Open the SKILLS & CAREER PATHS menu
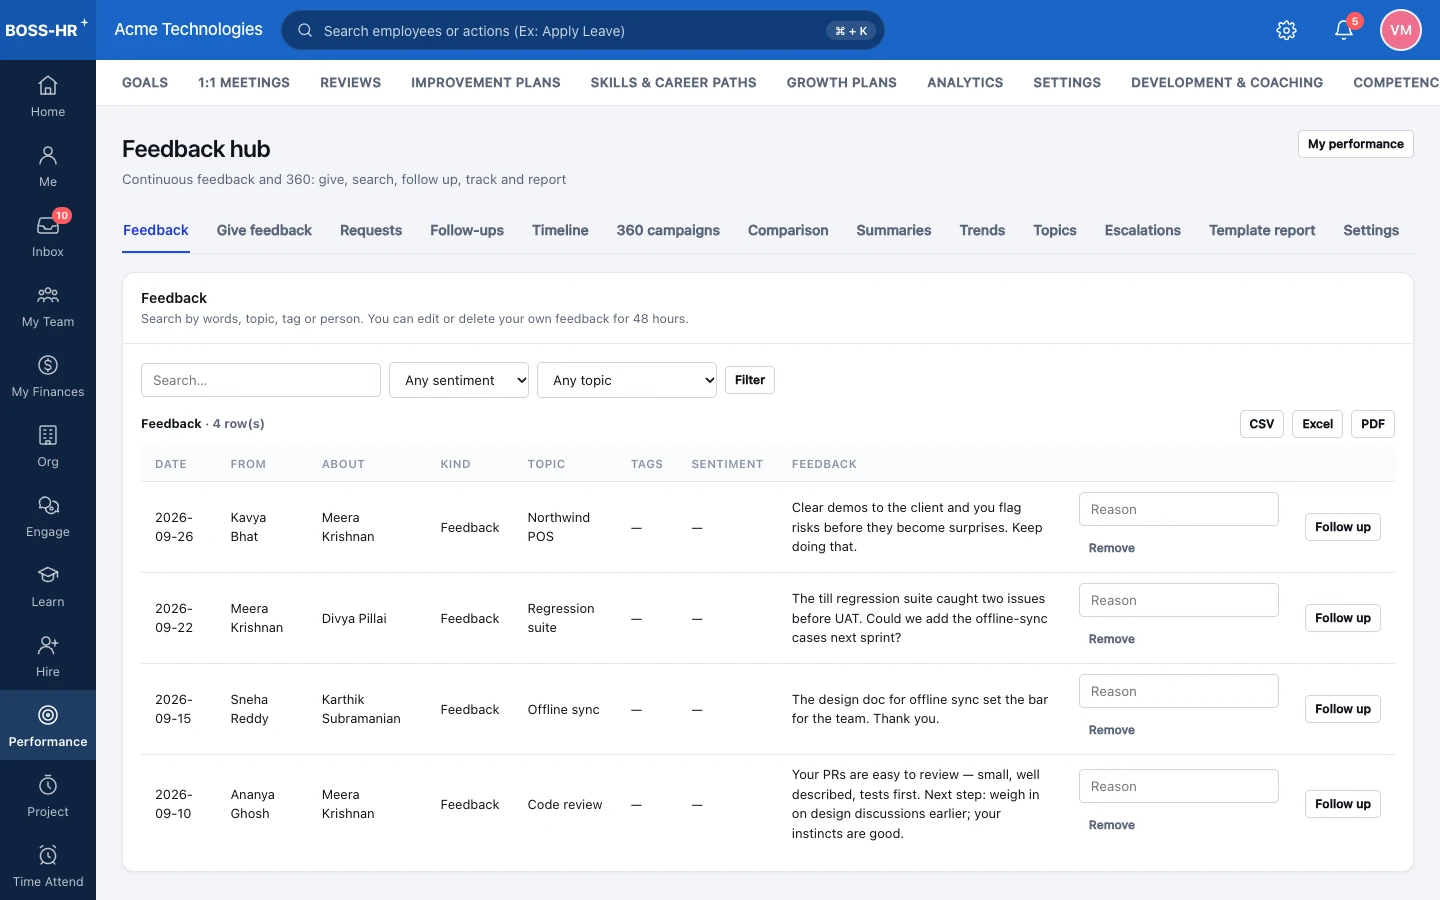This screenshot has height=900, width=1440. 673,83
